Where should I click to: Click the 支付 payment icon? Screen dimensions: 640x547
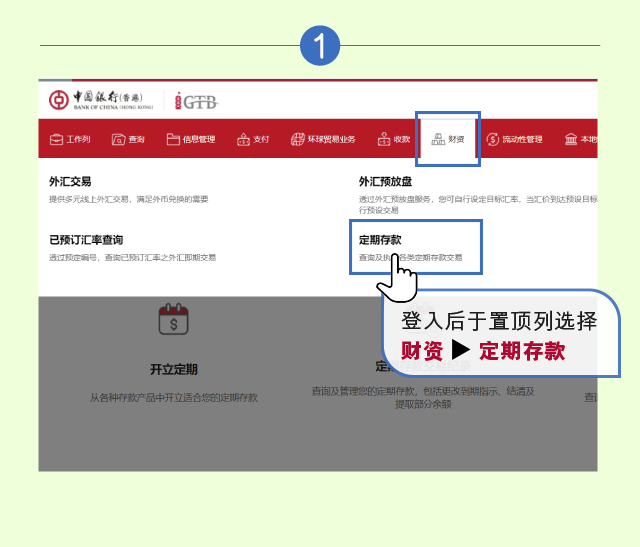(243, 139)
